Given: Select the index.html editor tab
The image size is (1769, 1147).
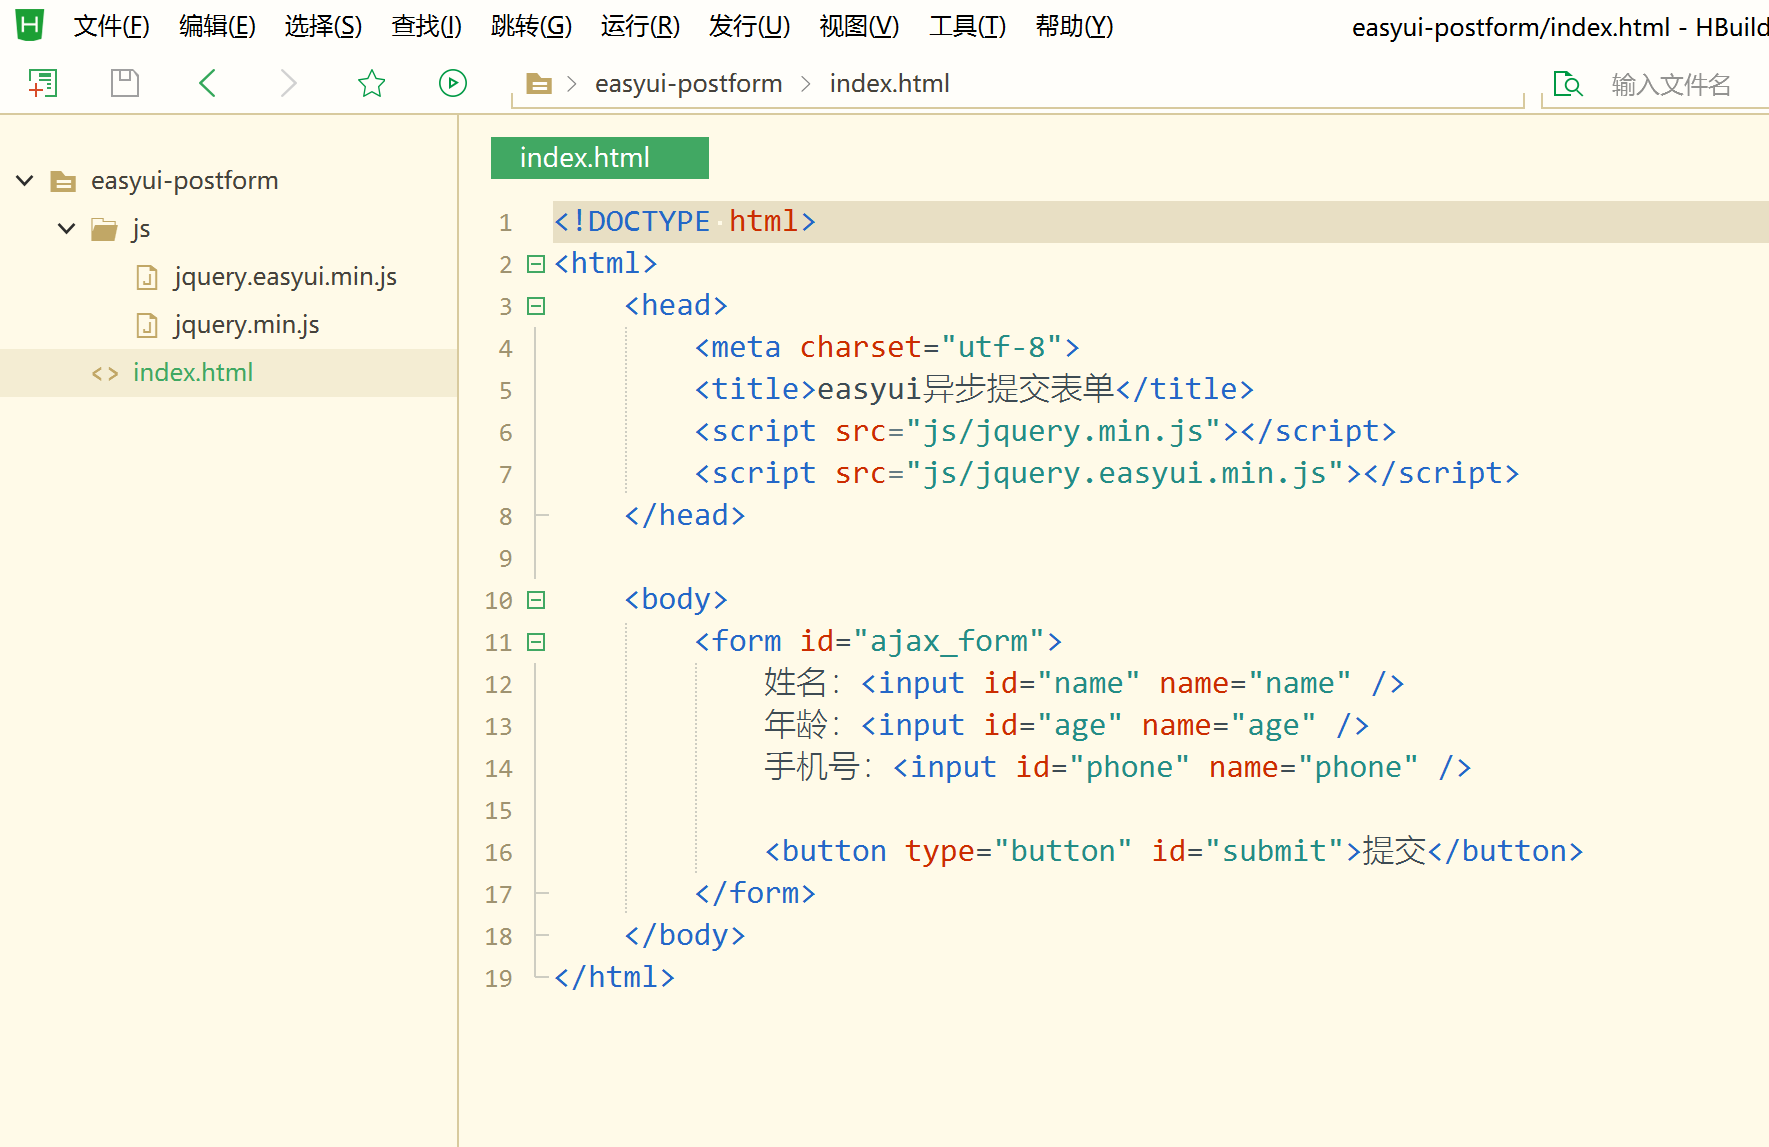Looking at the screenshot, I should point(600,158).
